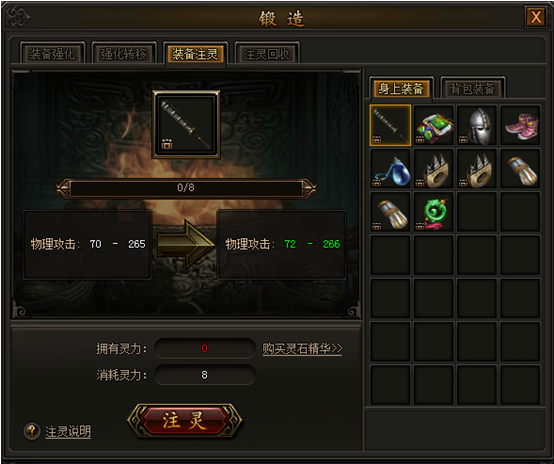Switch to the 强化转移 tab
This screenshot has height=464, width=554.
[124, 54]
